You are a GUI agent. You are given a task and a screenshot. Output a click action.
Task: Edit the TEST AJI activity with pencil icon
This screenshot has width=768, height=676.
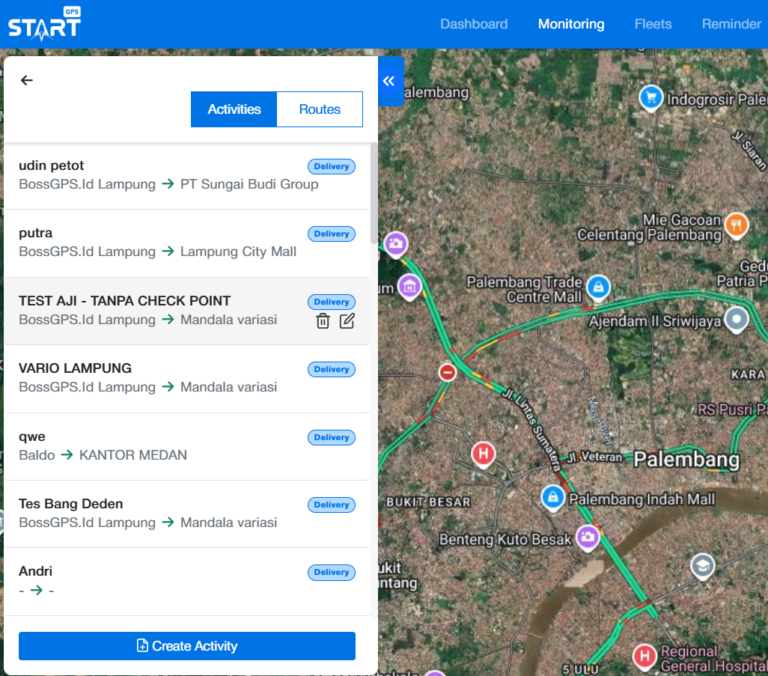[x=347, y=321]
